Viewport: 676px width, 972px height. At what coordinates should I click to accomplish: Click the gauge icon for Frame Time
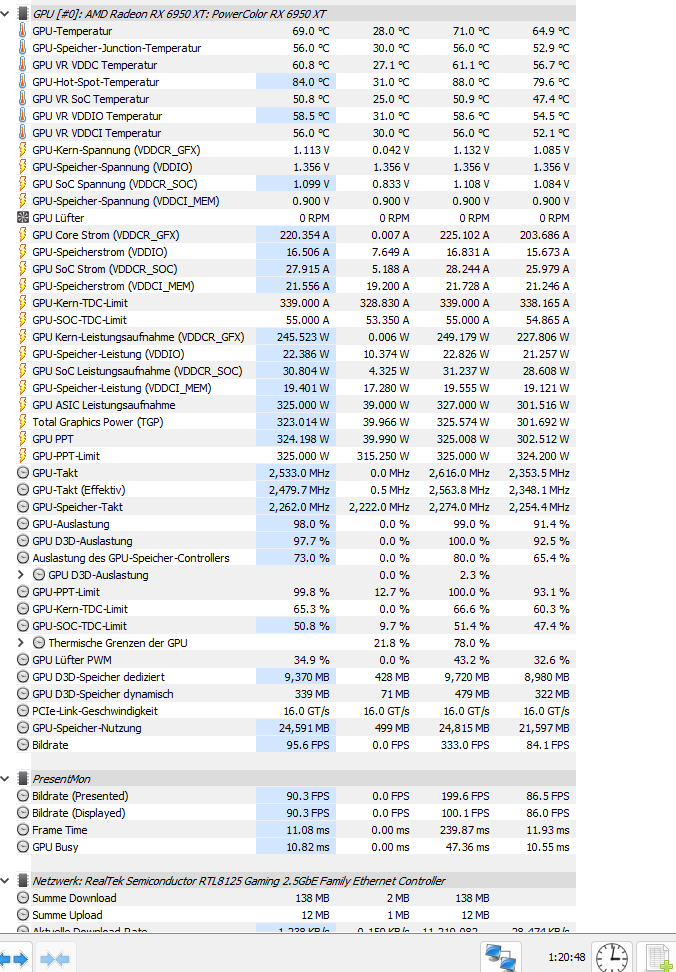point(22,830)
